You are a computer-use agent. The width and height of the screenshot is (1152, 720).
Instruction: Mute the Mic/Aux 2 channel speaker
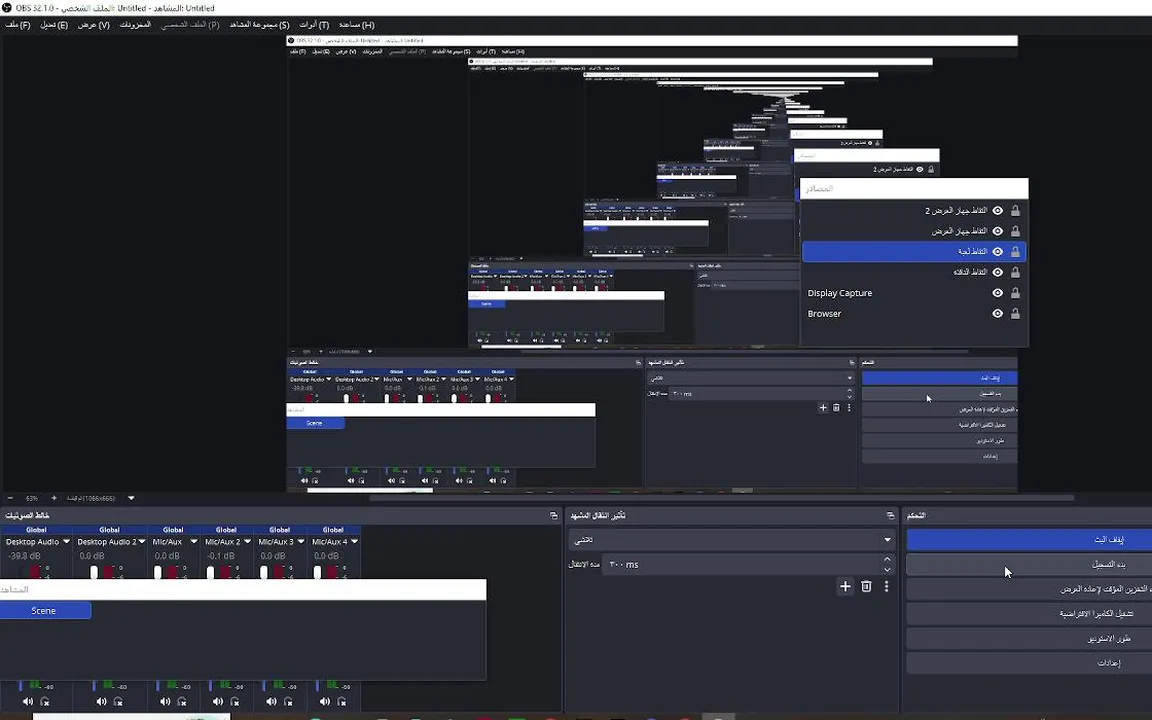click(x=218, y=702)
